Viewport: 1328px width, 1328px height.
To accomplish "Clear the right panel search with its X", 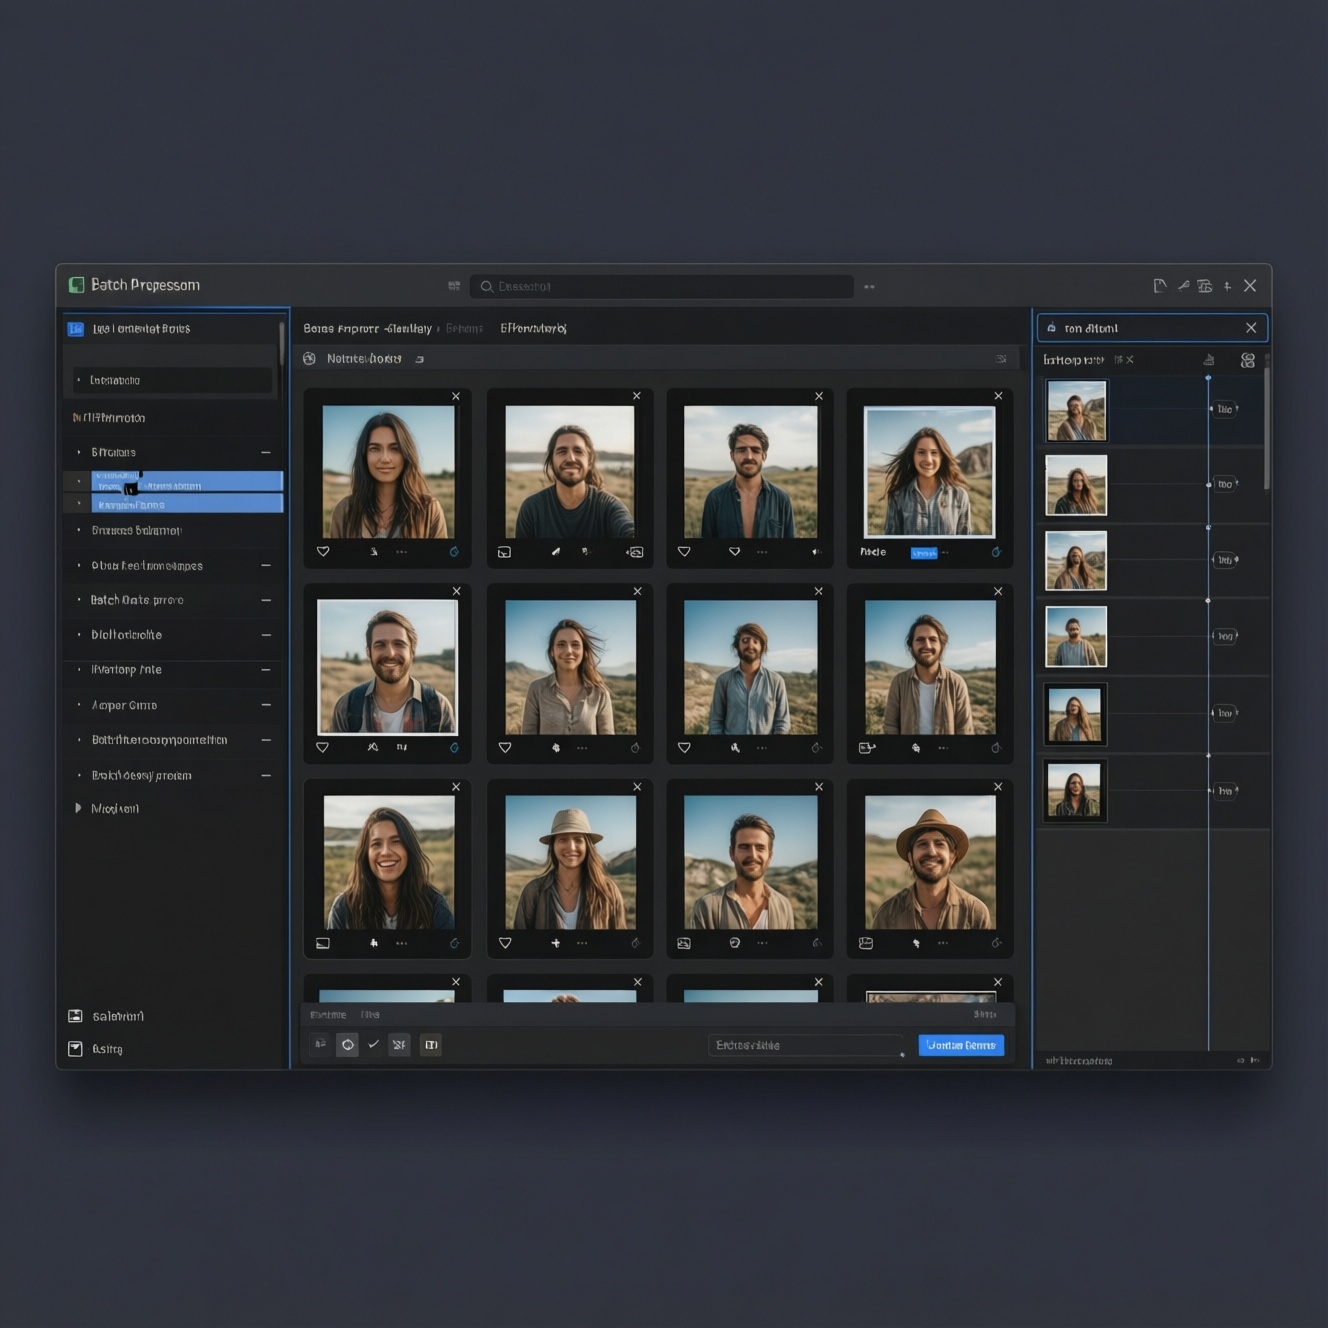I will pos(1251,328).
